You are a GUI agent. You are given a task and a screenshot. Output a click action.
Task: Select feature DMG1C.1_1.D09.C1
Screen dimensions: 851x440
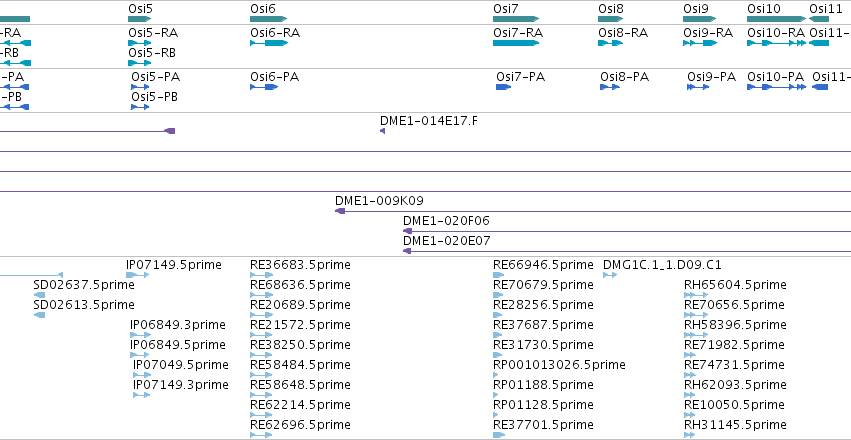(x=610, y=275)
